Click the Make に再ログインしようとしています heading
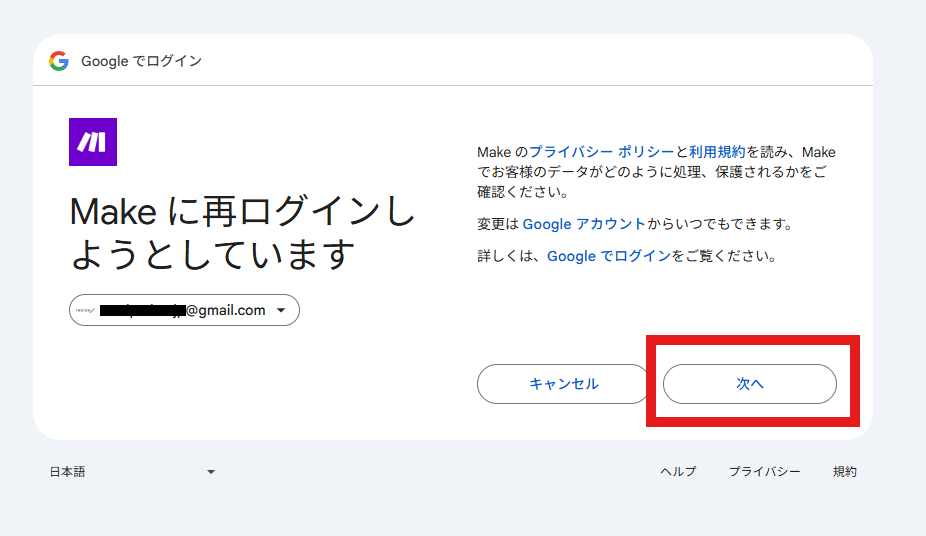The width and height of the screenshot is (926, 536). point(243,233)
